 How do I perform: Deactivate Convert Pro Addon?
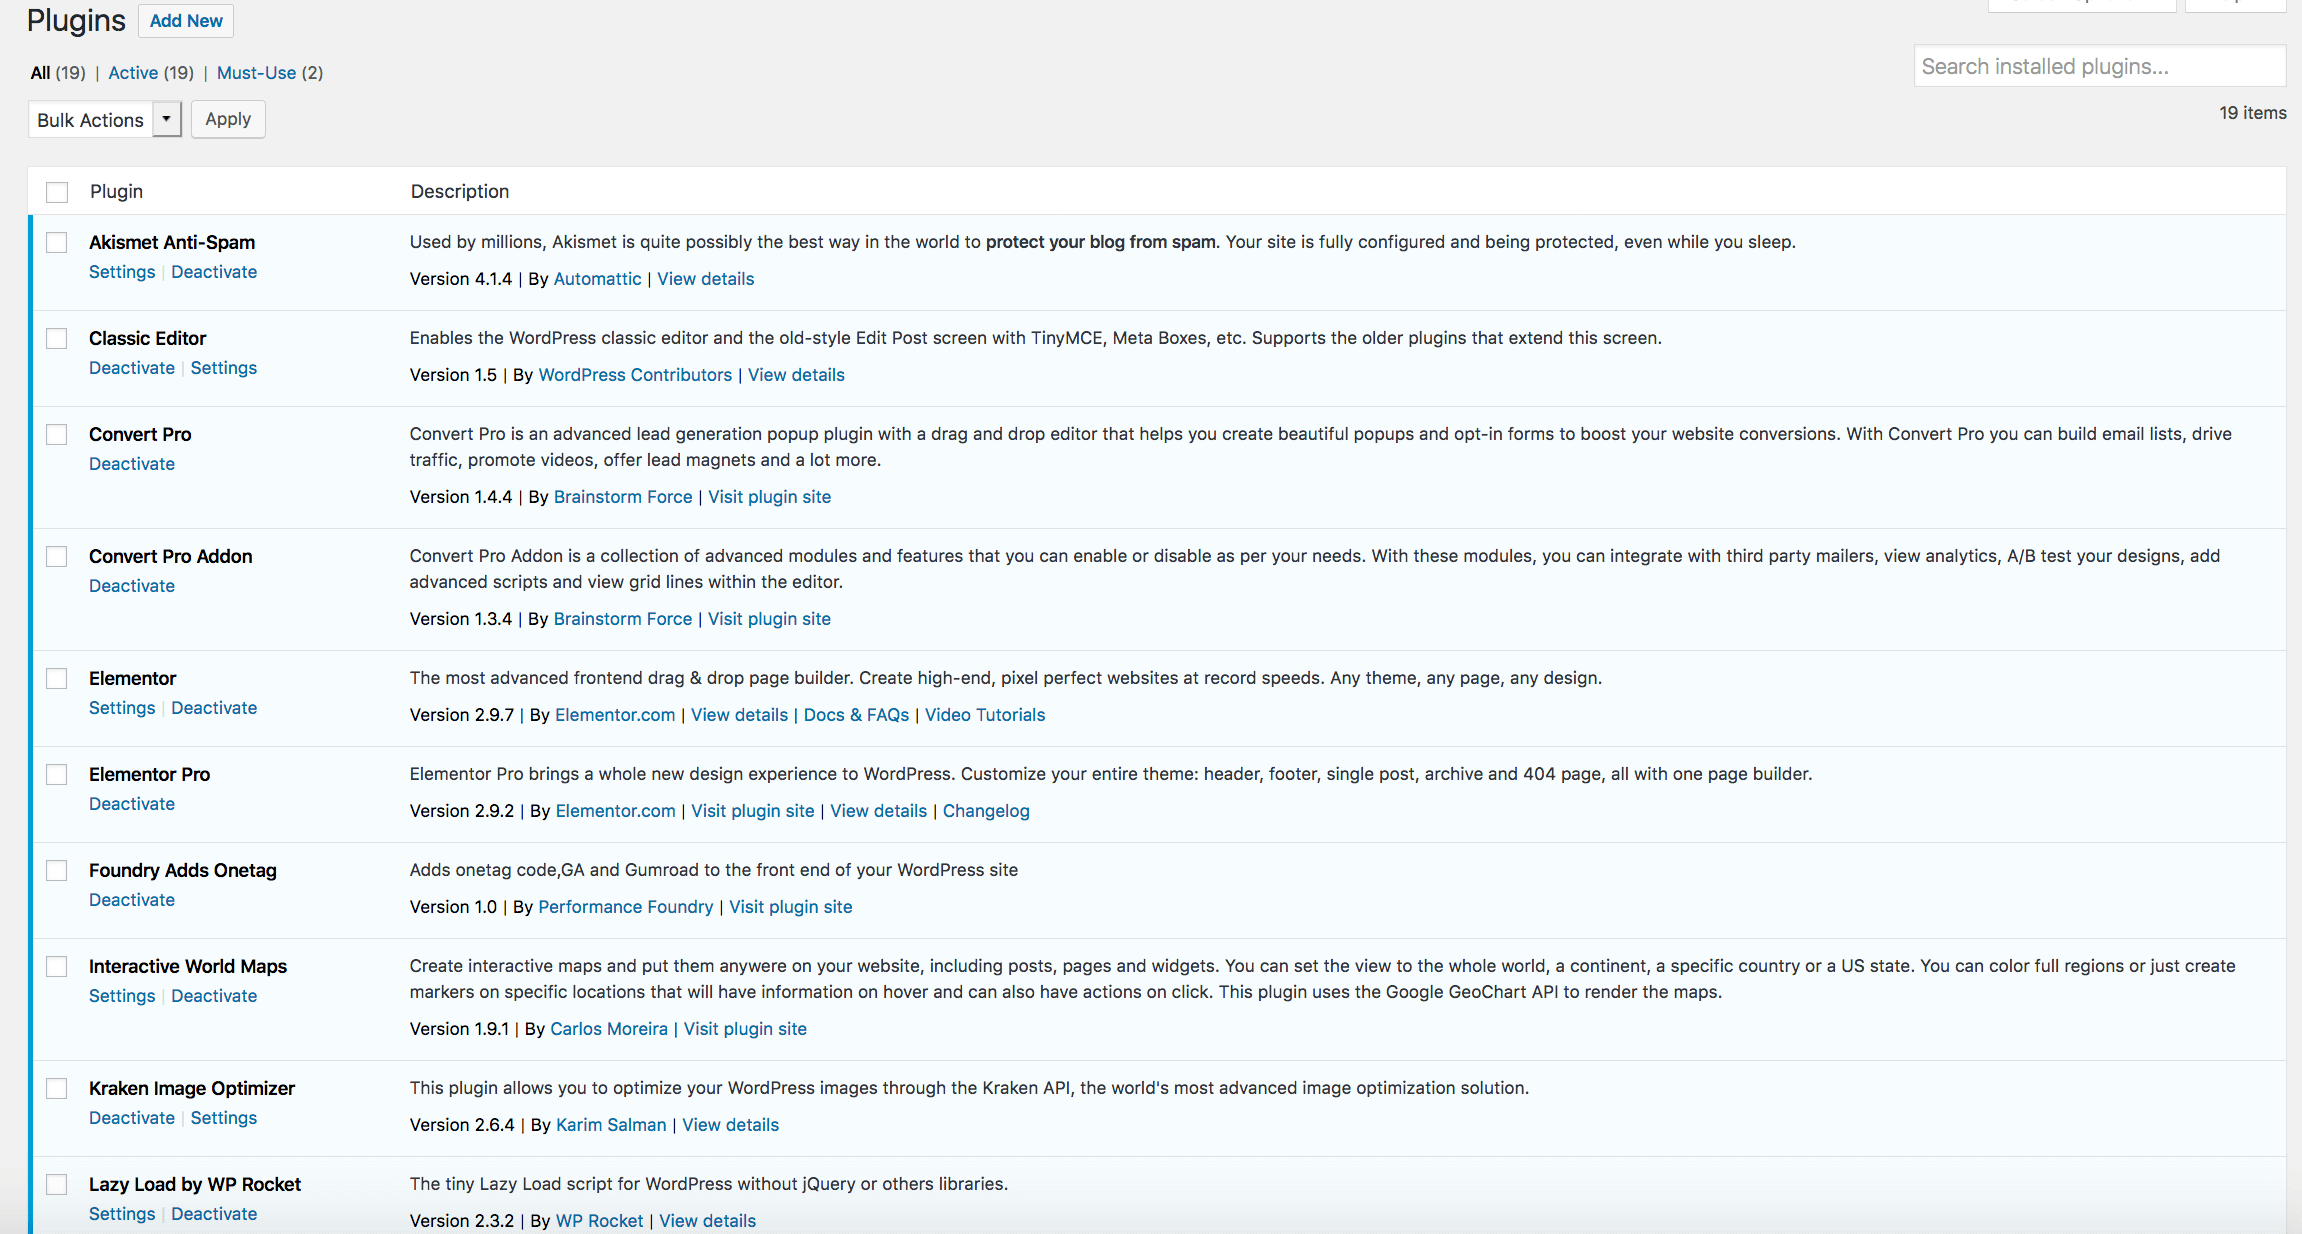click(132, 586)
